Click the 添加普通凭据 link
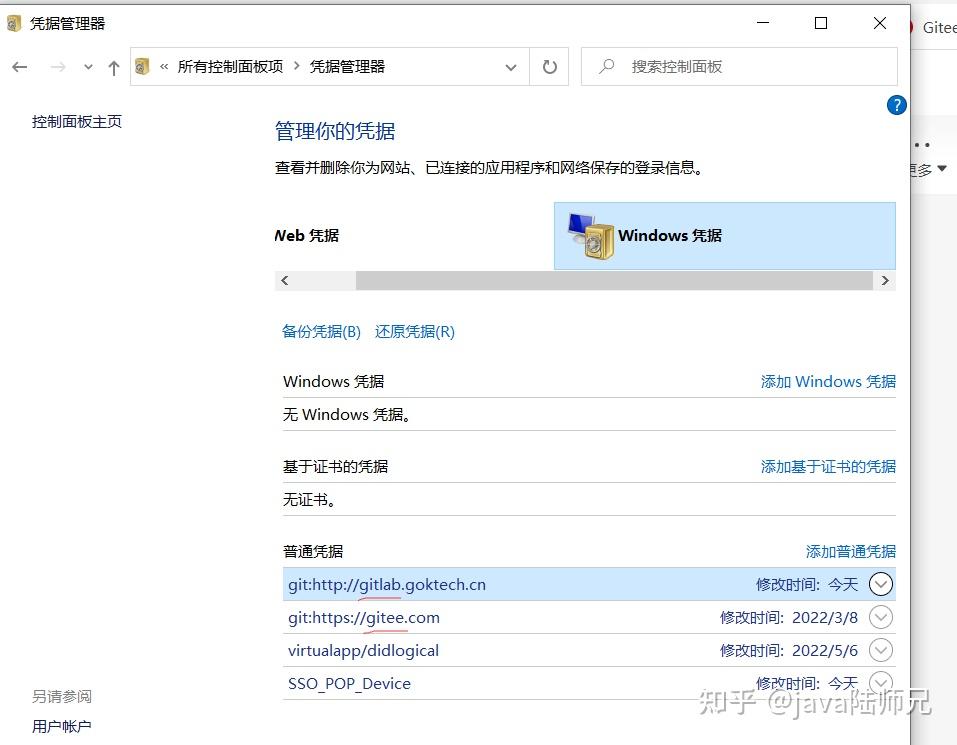Image resolution: width=957 pixels, height=745 pixels. tap(850, 551)
